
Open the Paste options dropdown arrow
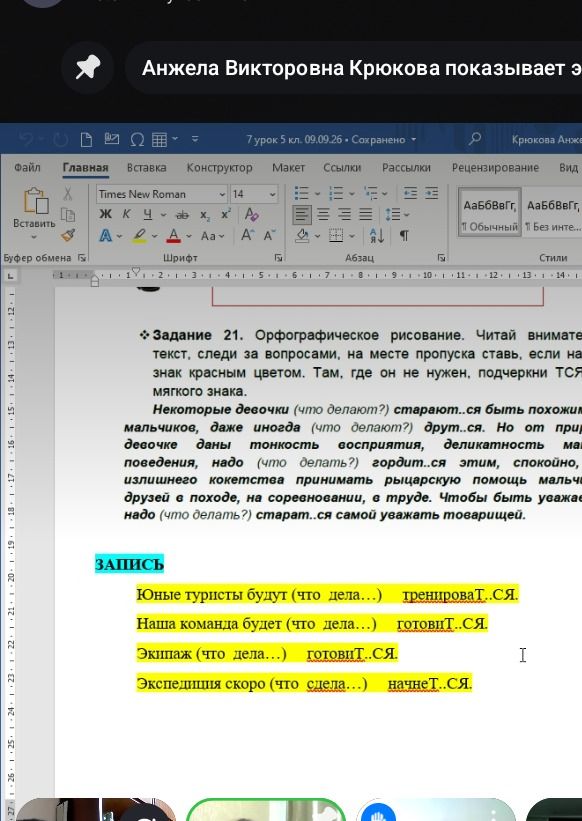tap(34, 237)
